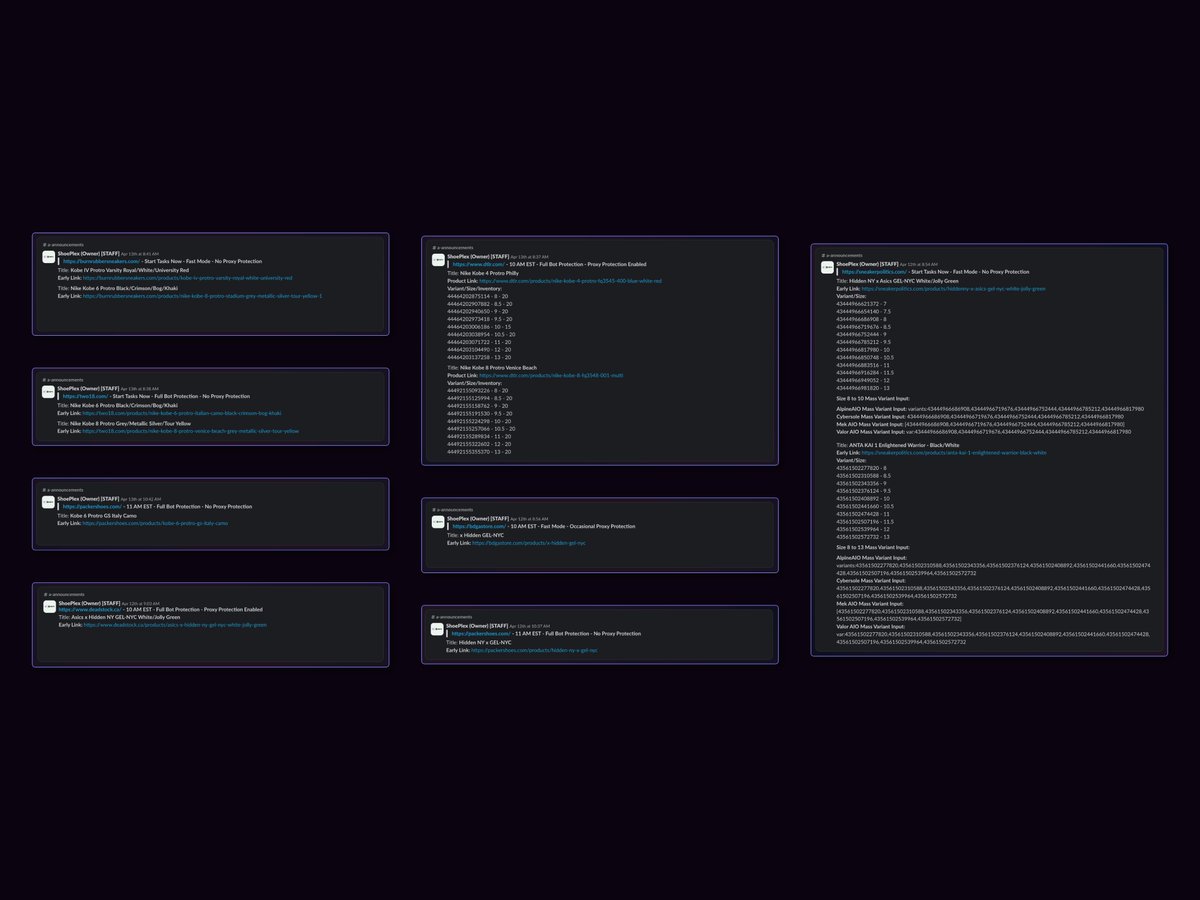The width and height of the screenshot is (1200, 900).
Task: Click timestamp Apr 12th at 9:03 AM
Action: (141, 604)
